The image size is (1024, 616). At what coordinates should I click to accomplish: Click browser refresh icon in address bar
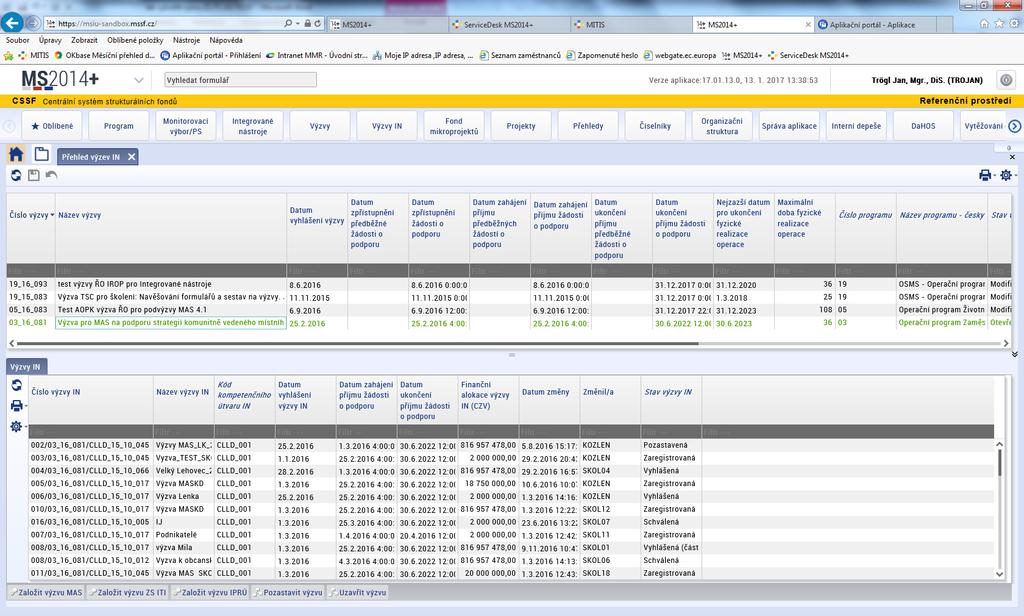318,24
